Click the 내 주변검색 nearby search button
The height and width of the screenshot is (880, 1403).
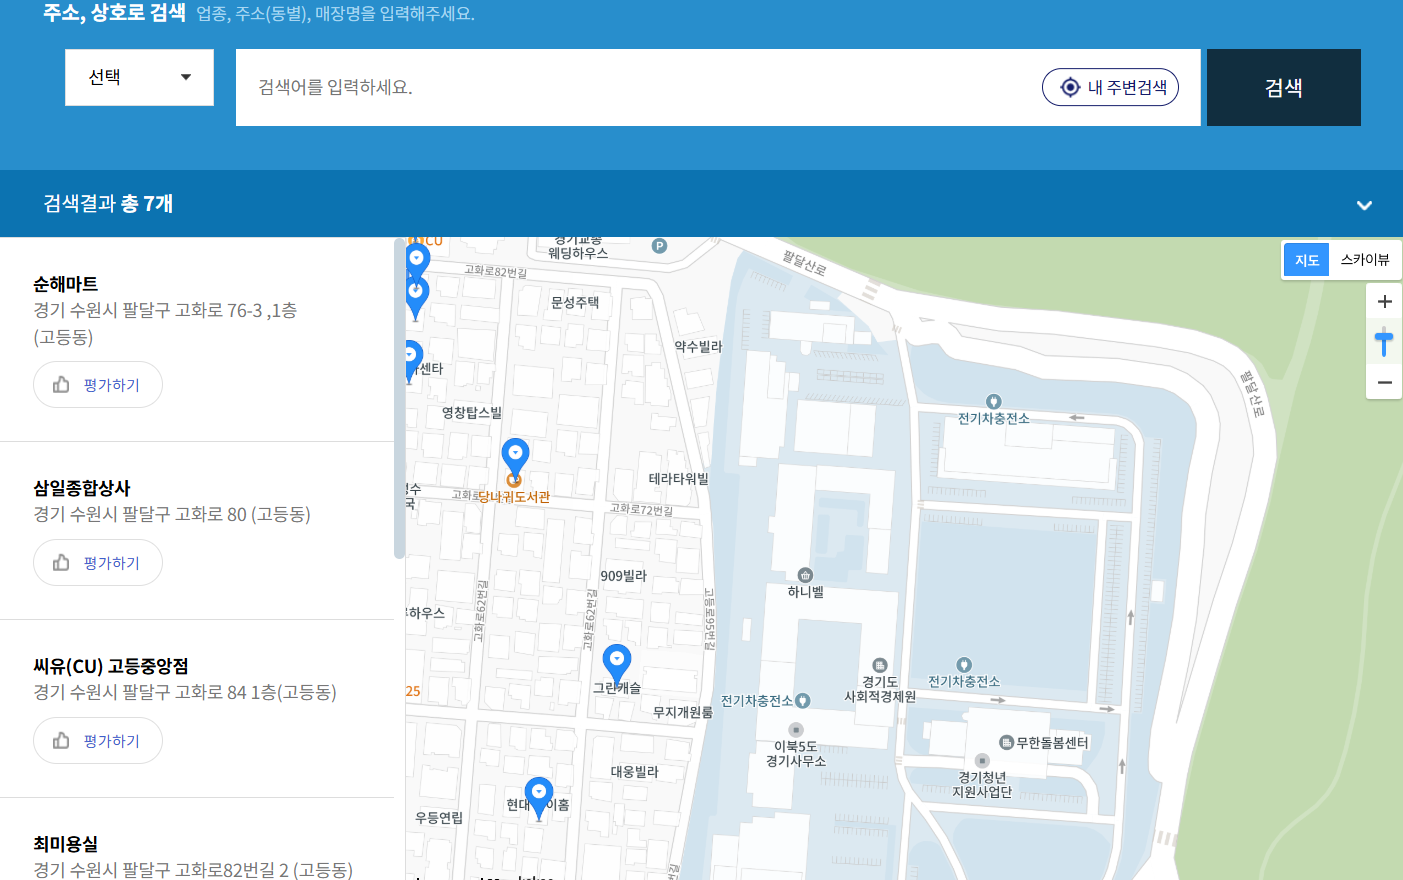(1110, 87)
